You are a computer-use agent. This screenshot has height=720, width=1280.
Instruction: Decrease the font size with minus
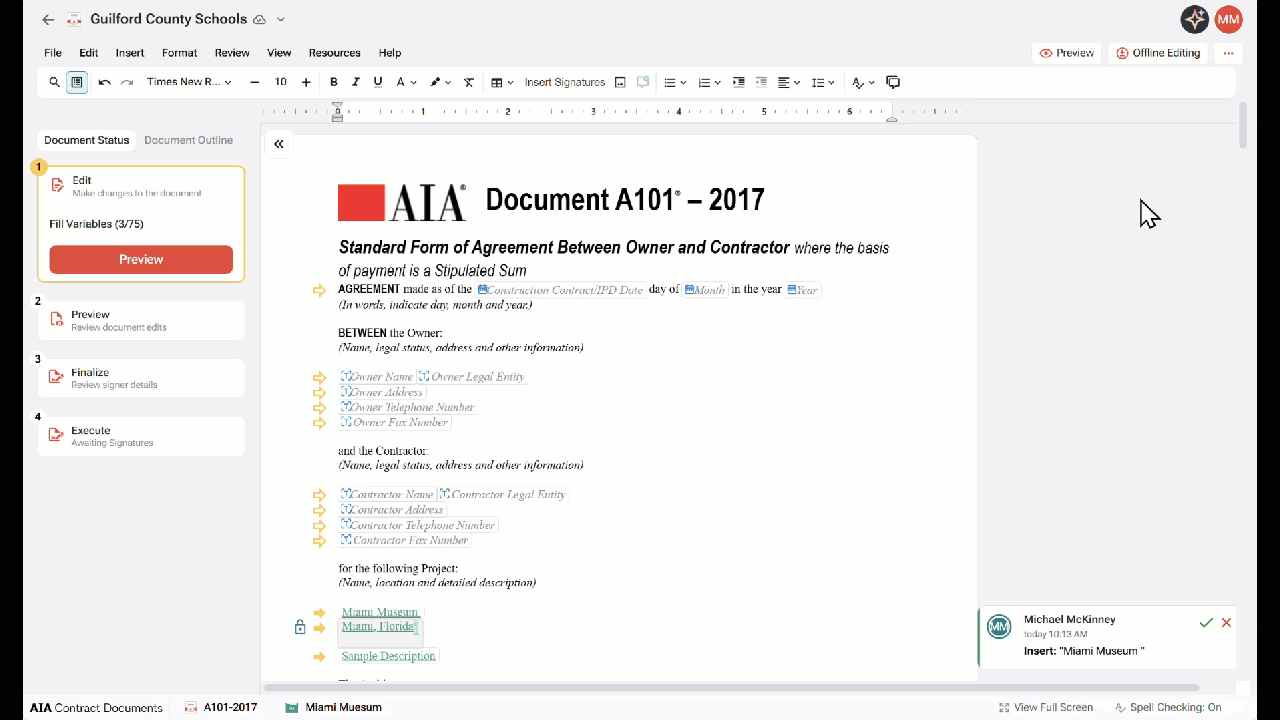point(255,83)
